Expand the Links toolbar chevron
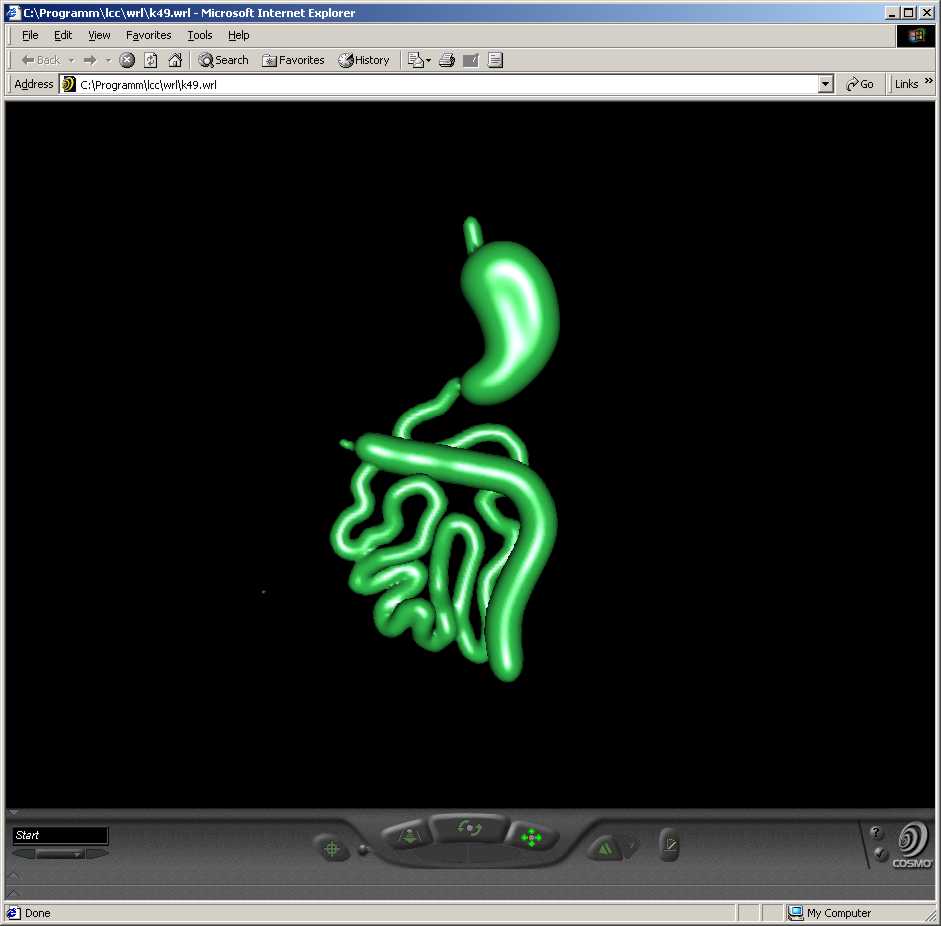This screenshot has width=941, height=926. tap(928, 81)
